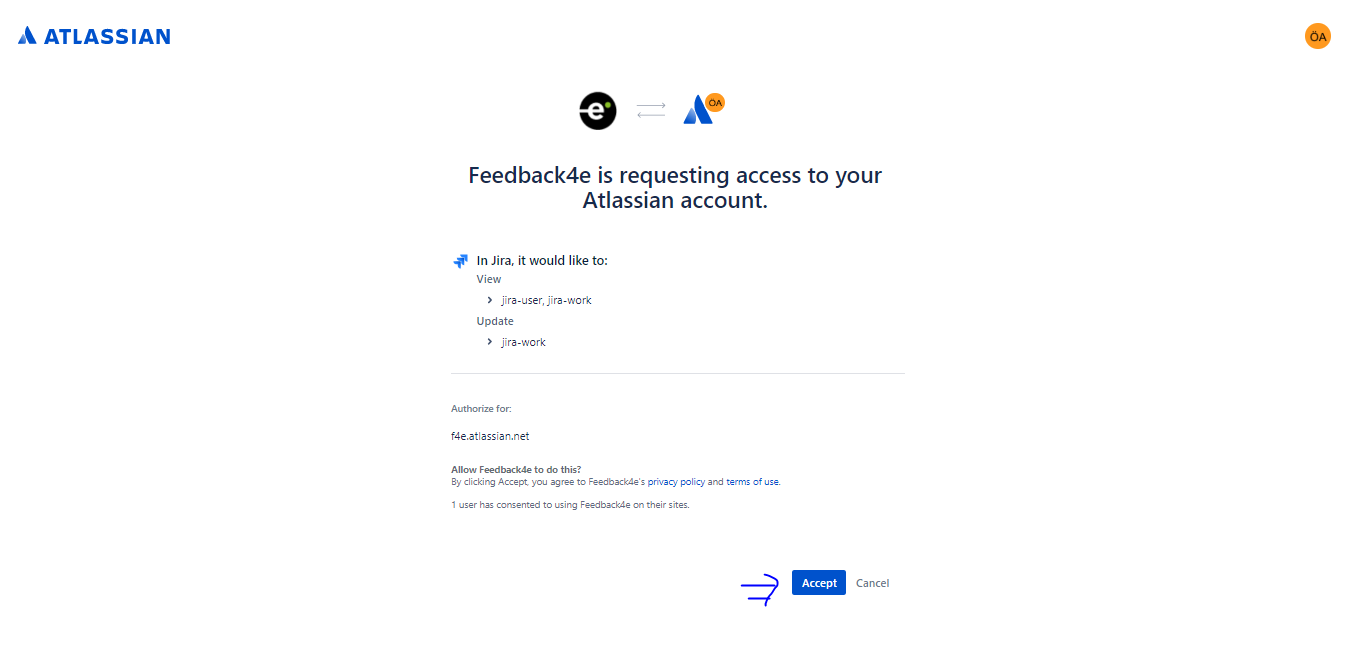Click the Feedback4e access request heading
1347x652 pixels.
pyautogui.click(x=675, y=187)
